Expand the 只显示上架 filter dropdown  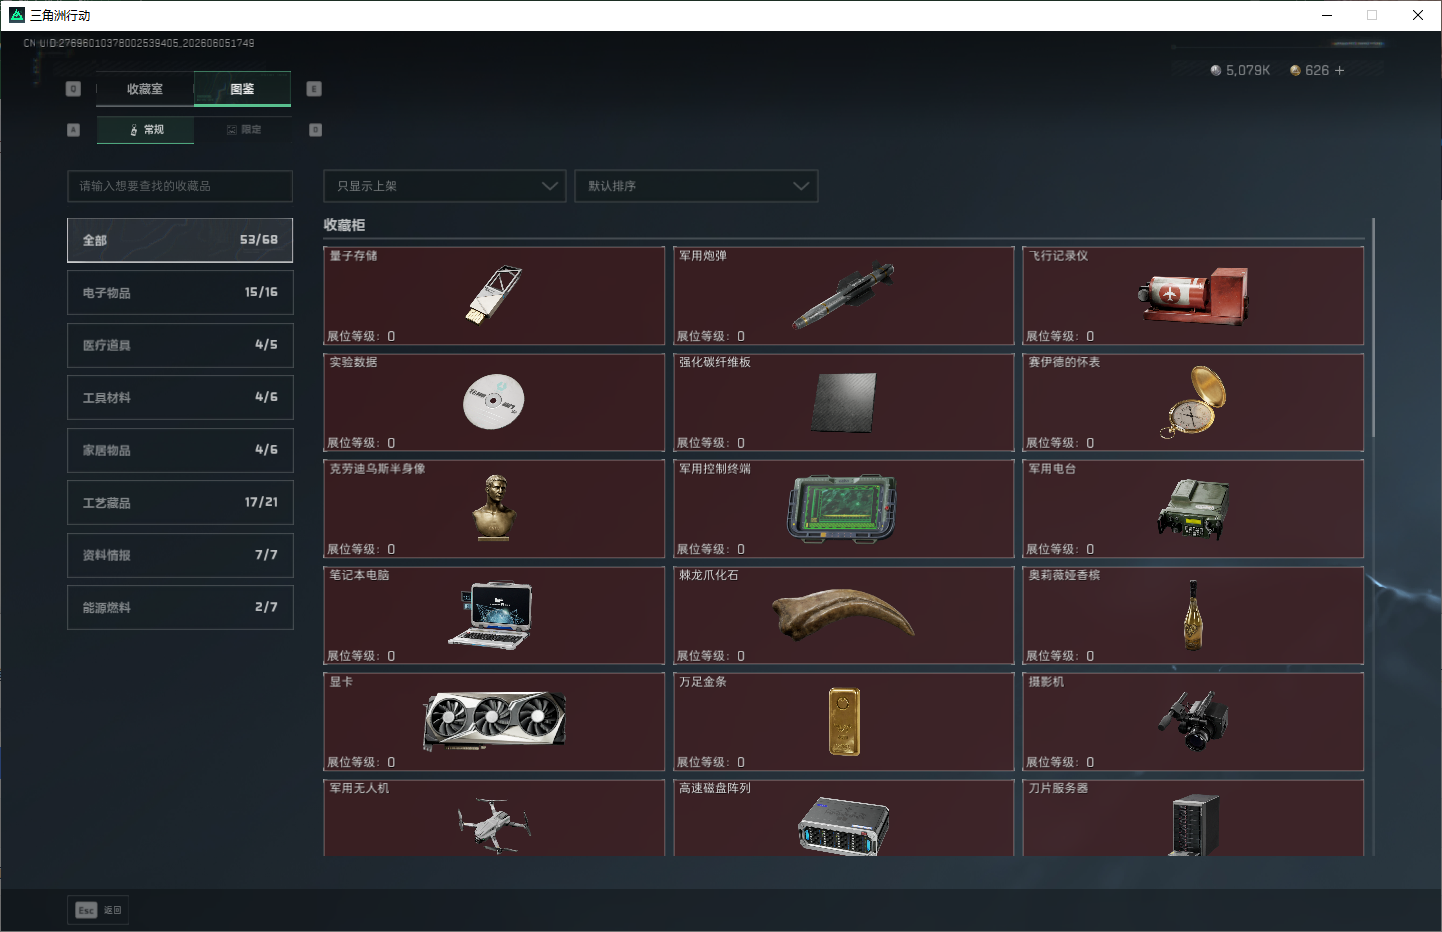click(445, 186)
